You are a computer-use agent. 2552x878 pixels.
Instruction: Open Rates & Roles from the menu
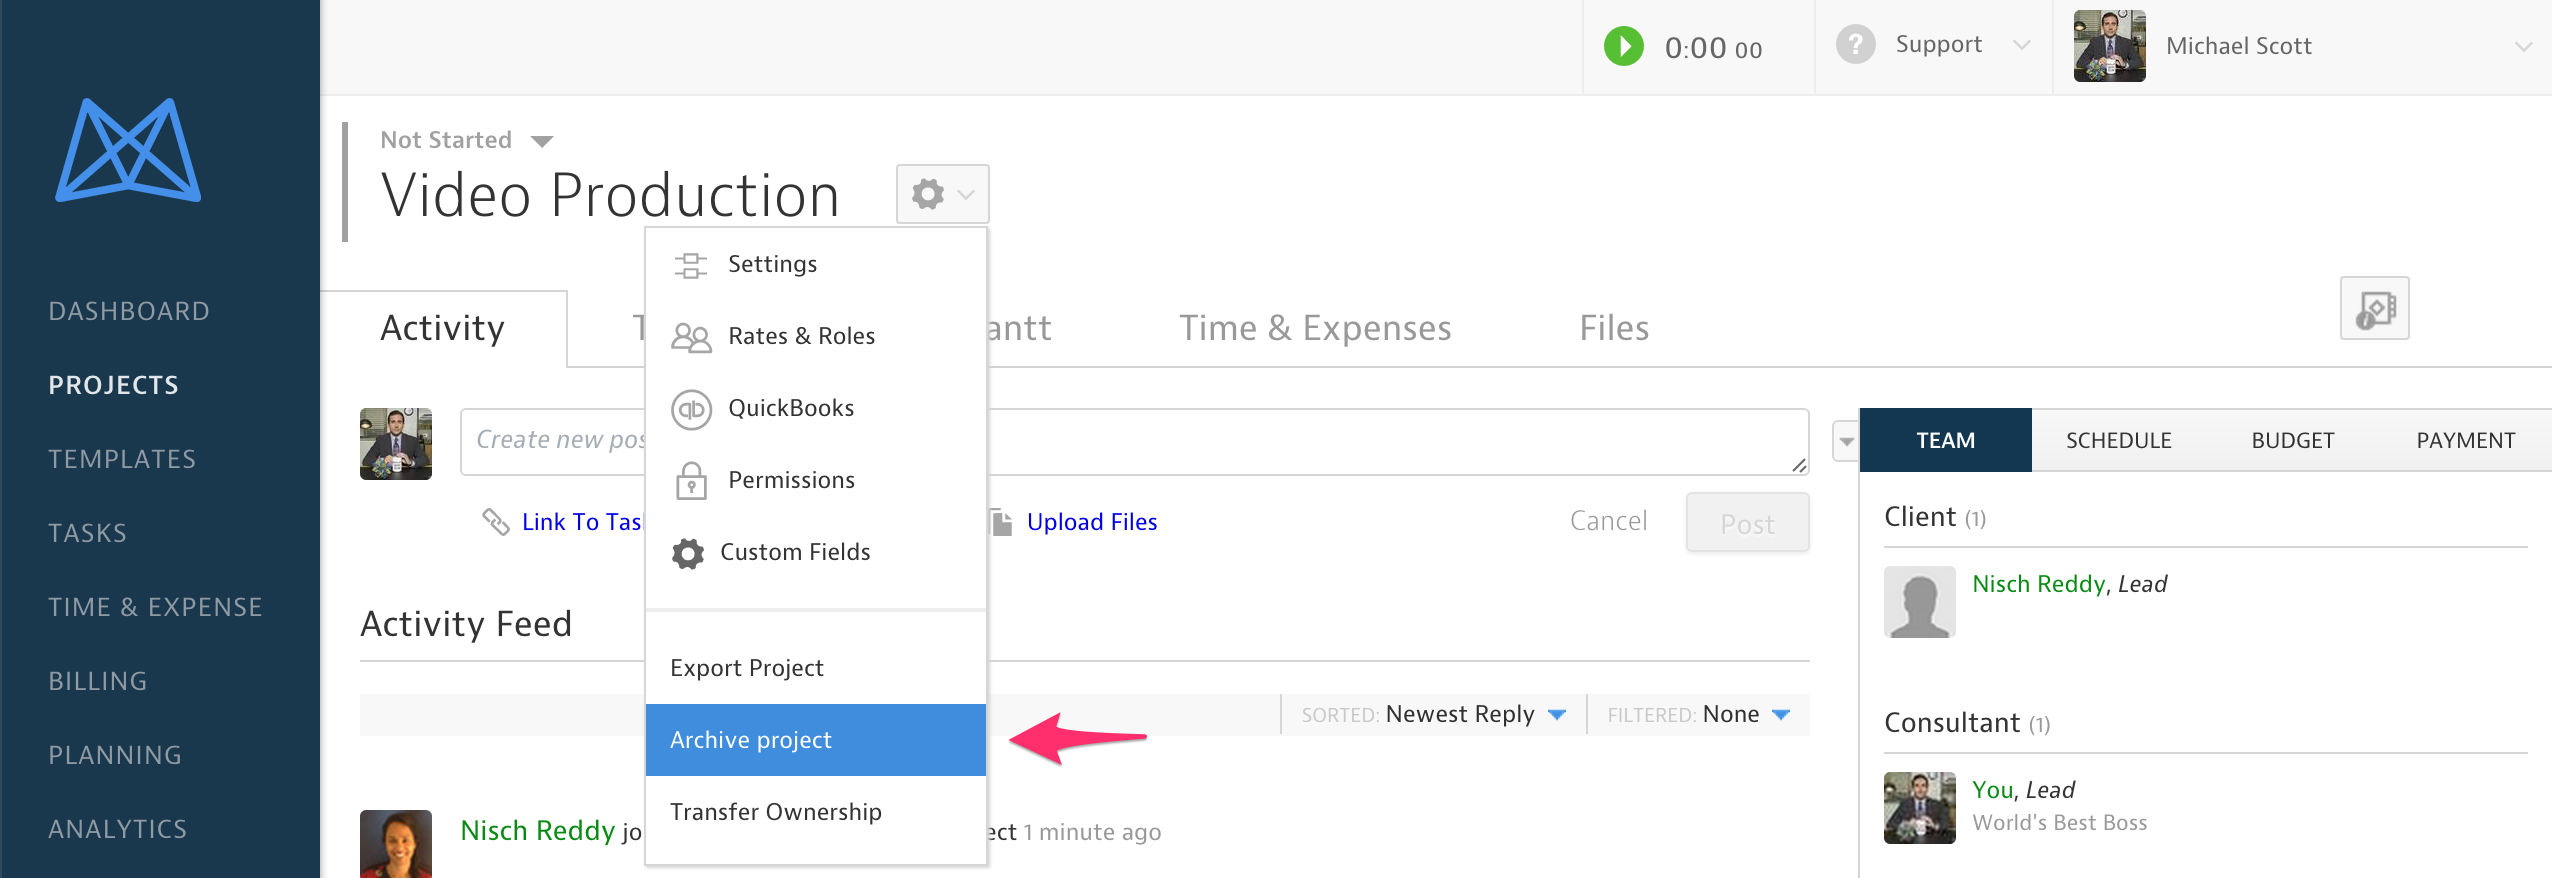(800, 336)
